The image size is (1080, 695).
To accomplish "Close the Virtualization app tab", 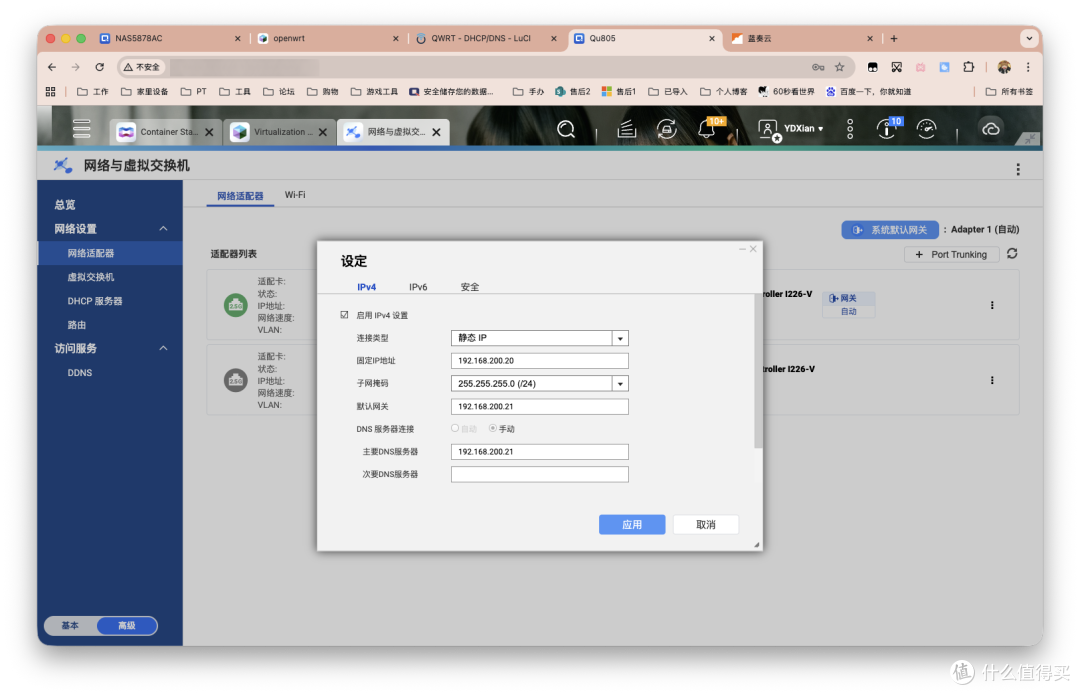I will point(323,132).
